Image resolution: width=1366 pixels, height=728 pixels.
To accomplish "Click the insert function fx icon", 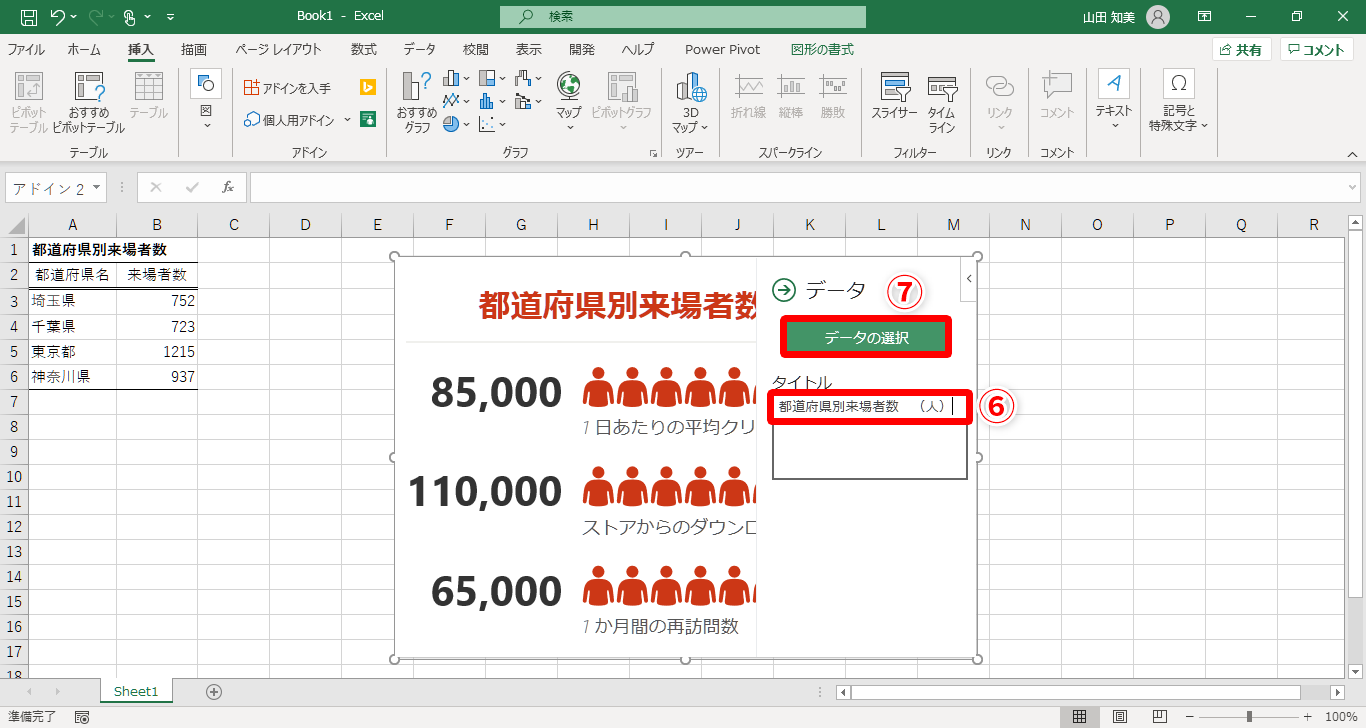I will 228,187.
